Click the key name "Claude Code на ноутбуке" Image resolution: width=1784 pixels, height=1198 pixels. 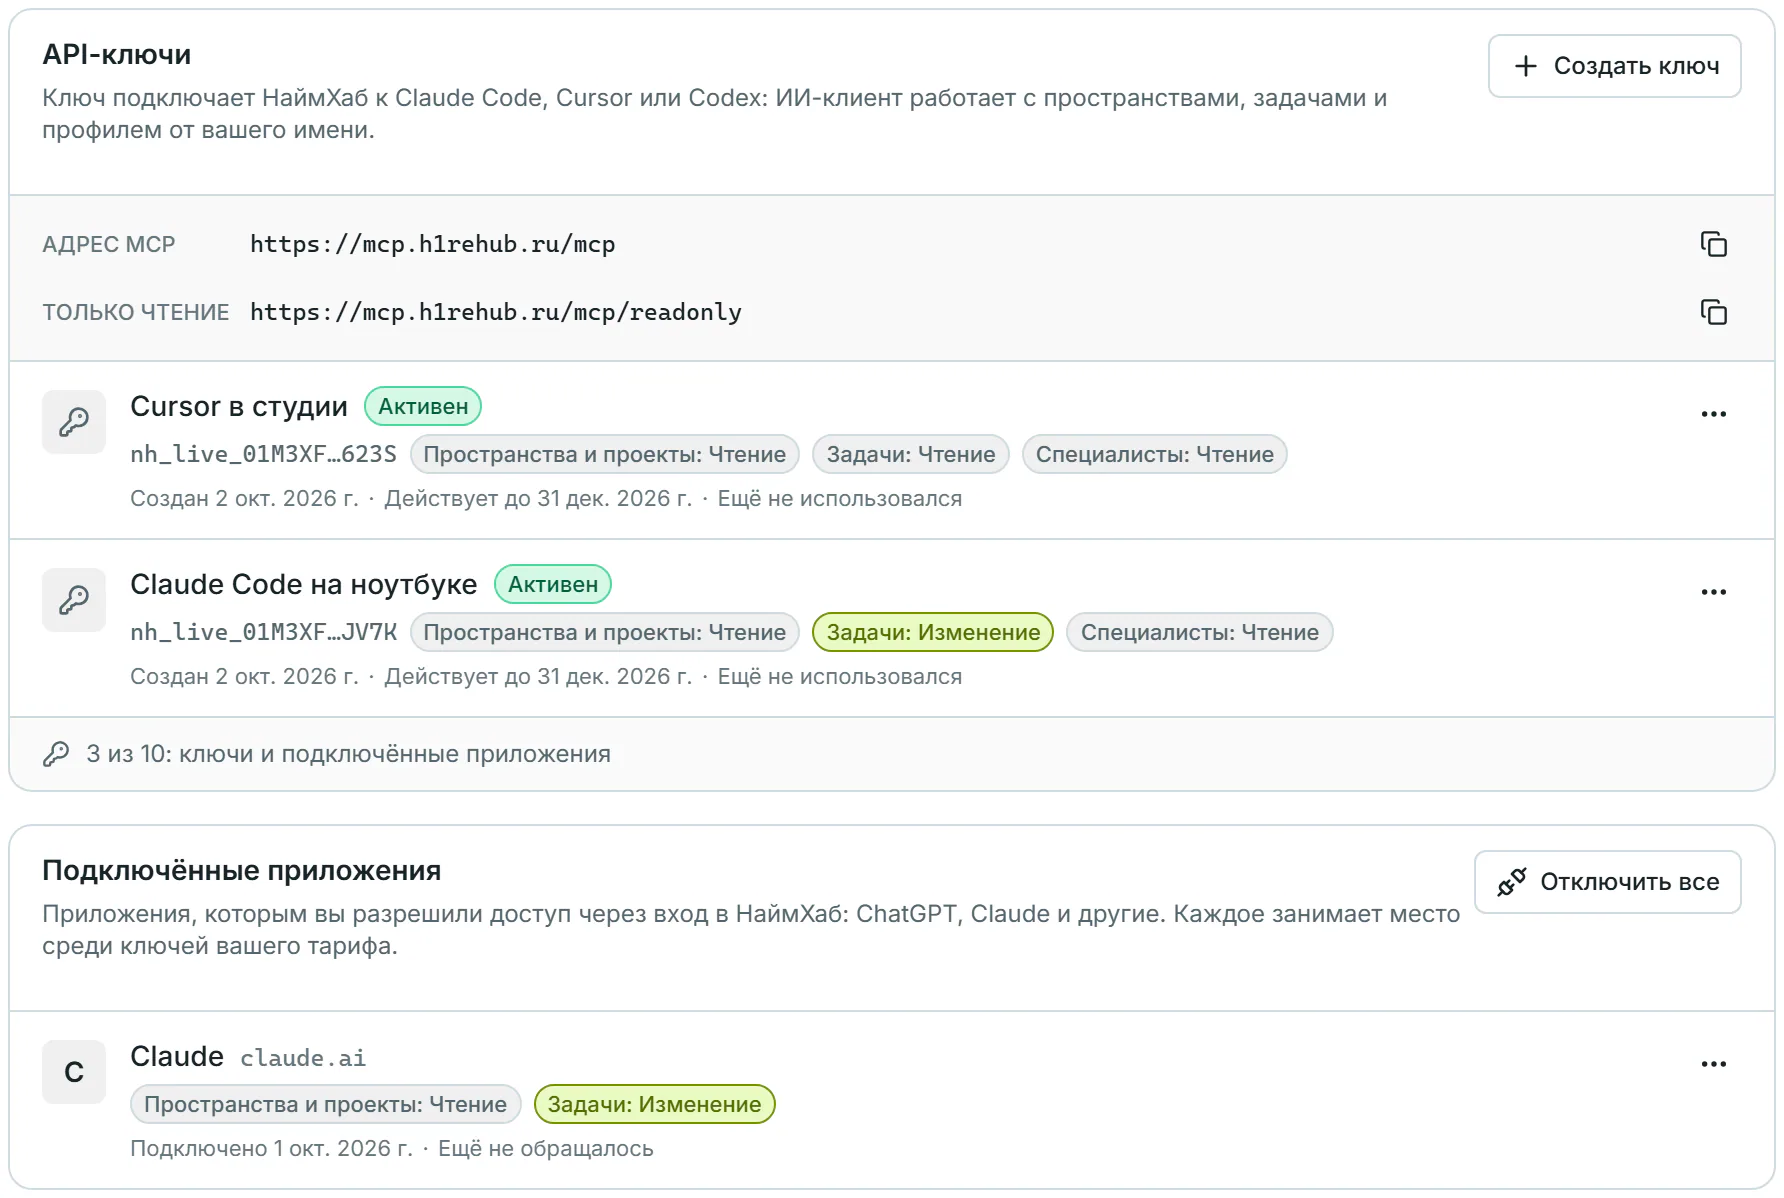304,584
